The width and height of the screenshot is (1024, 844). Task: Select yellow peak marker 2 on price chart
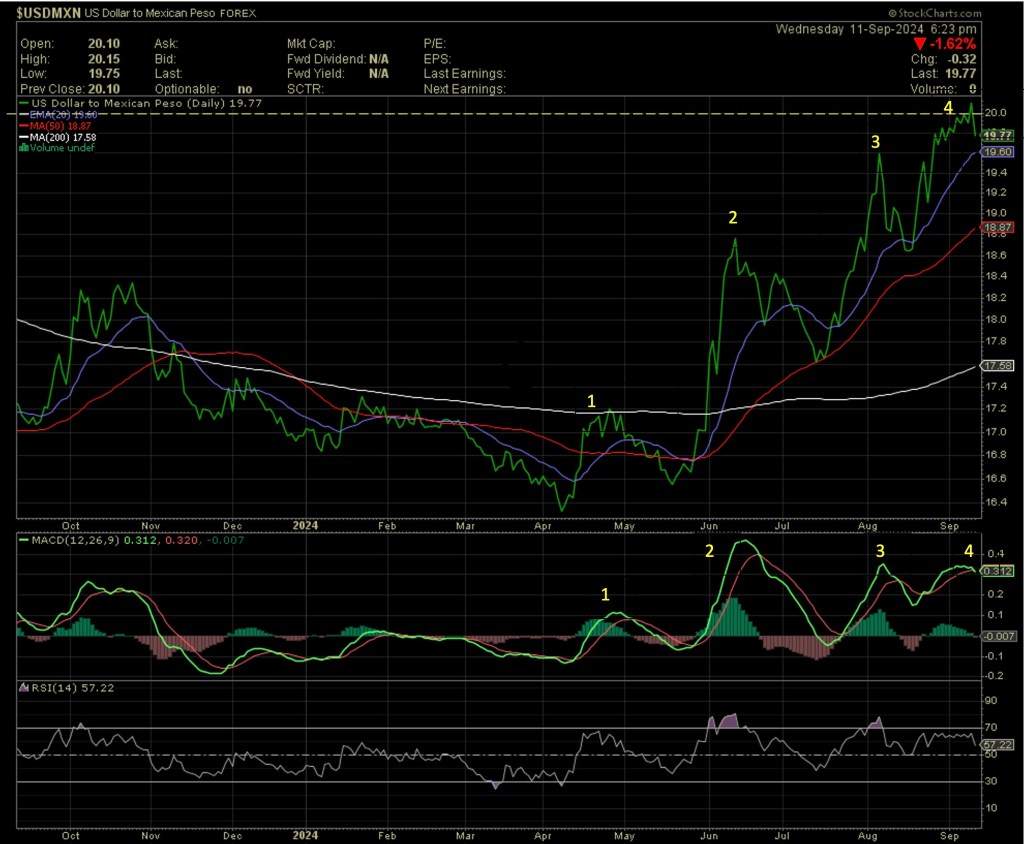coord(733,217)
